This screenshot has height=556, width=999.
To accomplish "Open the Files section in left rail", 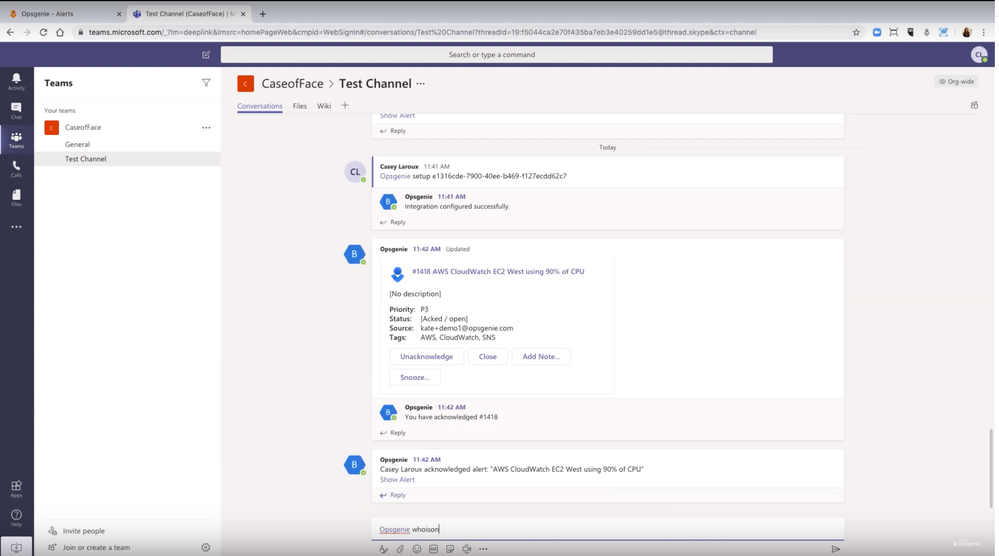I will [x=16, y=197].
